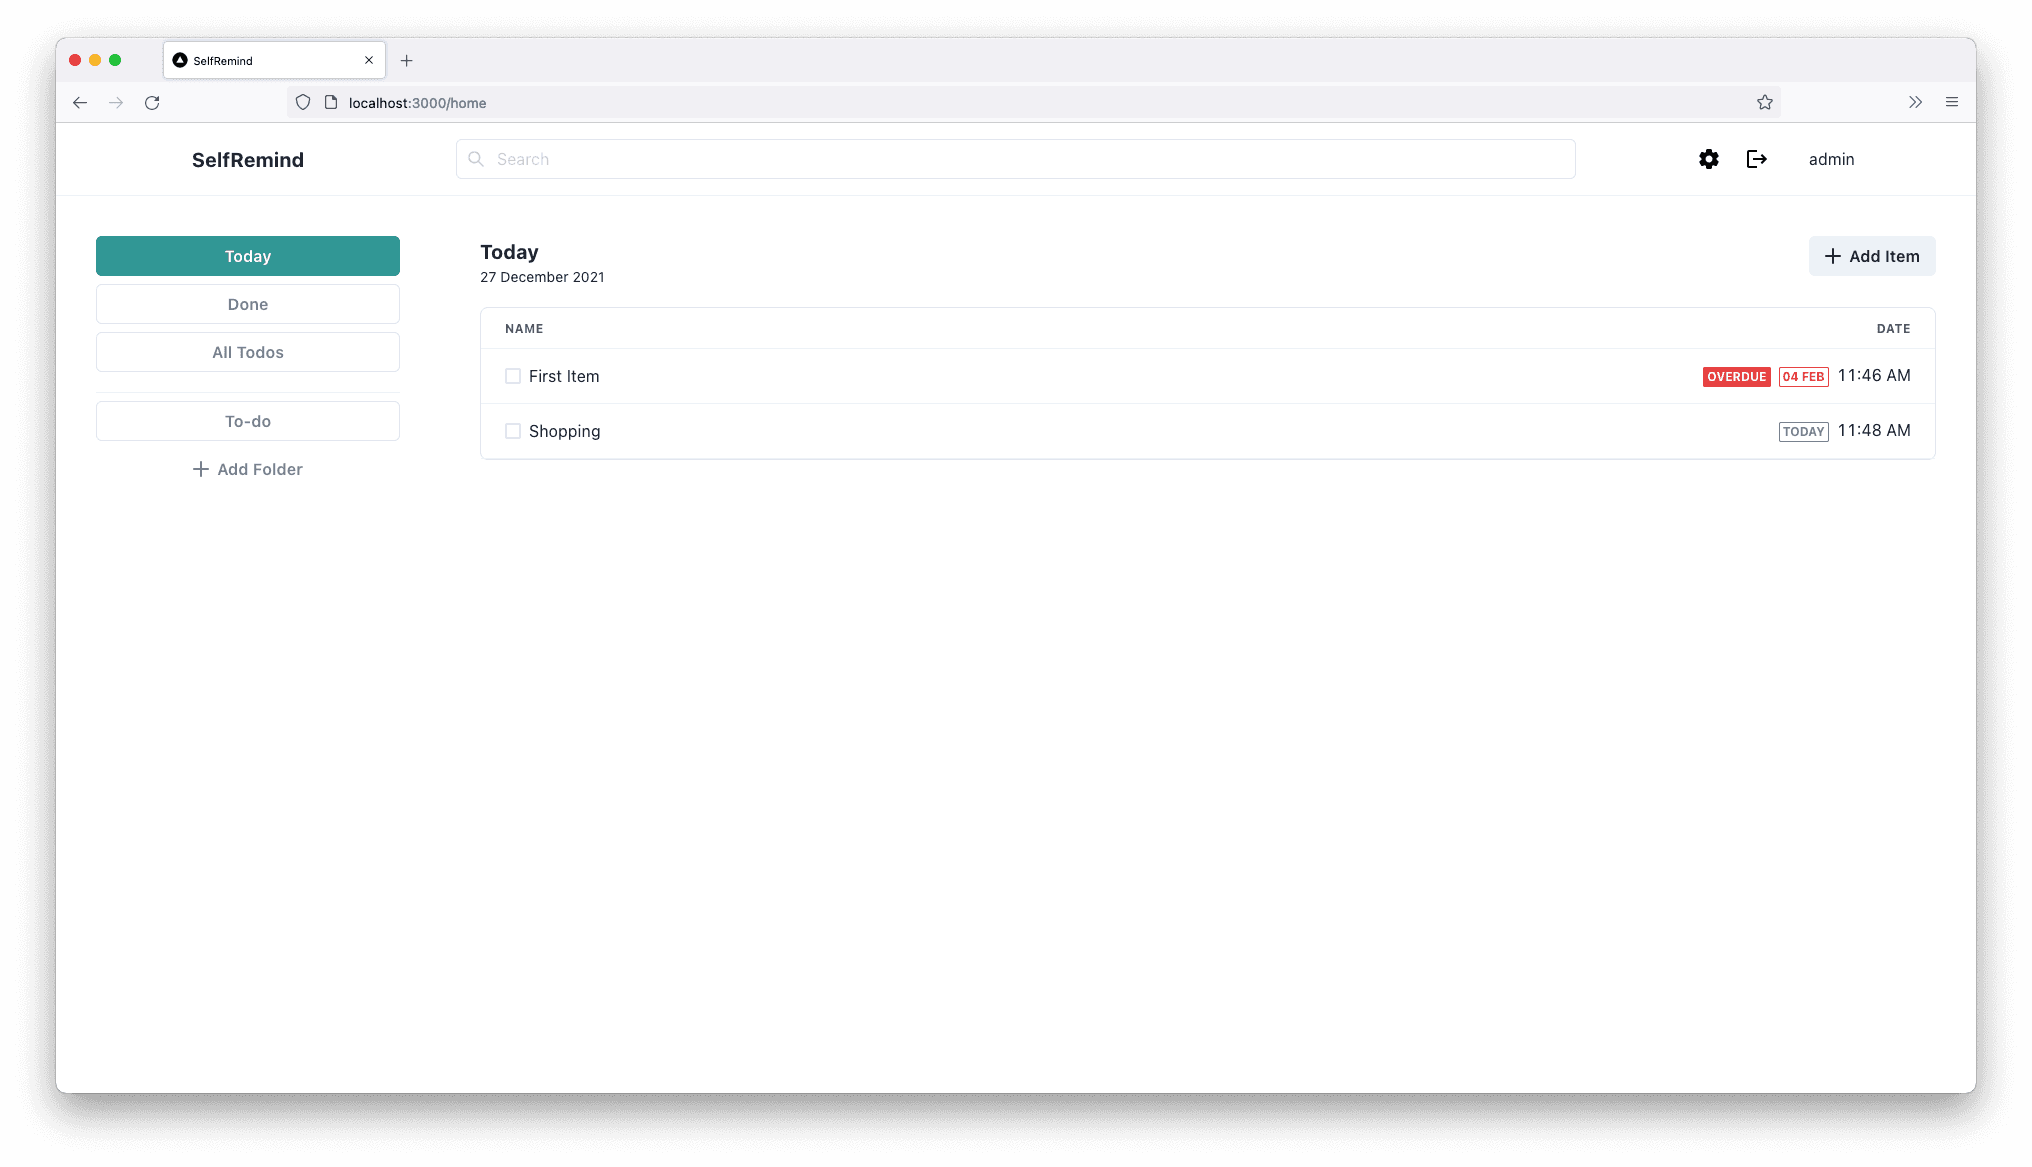2032x1167 pixels.
Task: Enable completion checkbox on First Item
Action: 512,376
